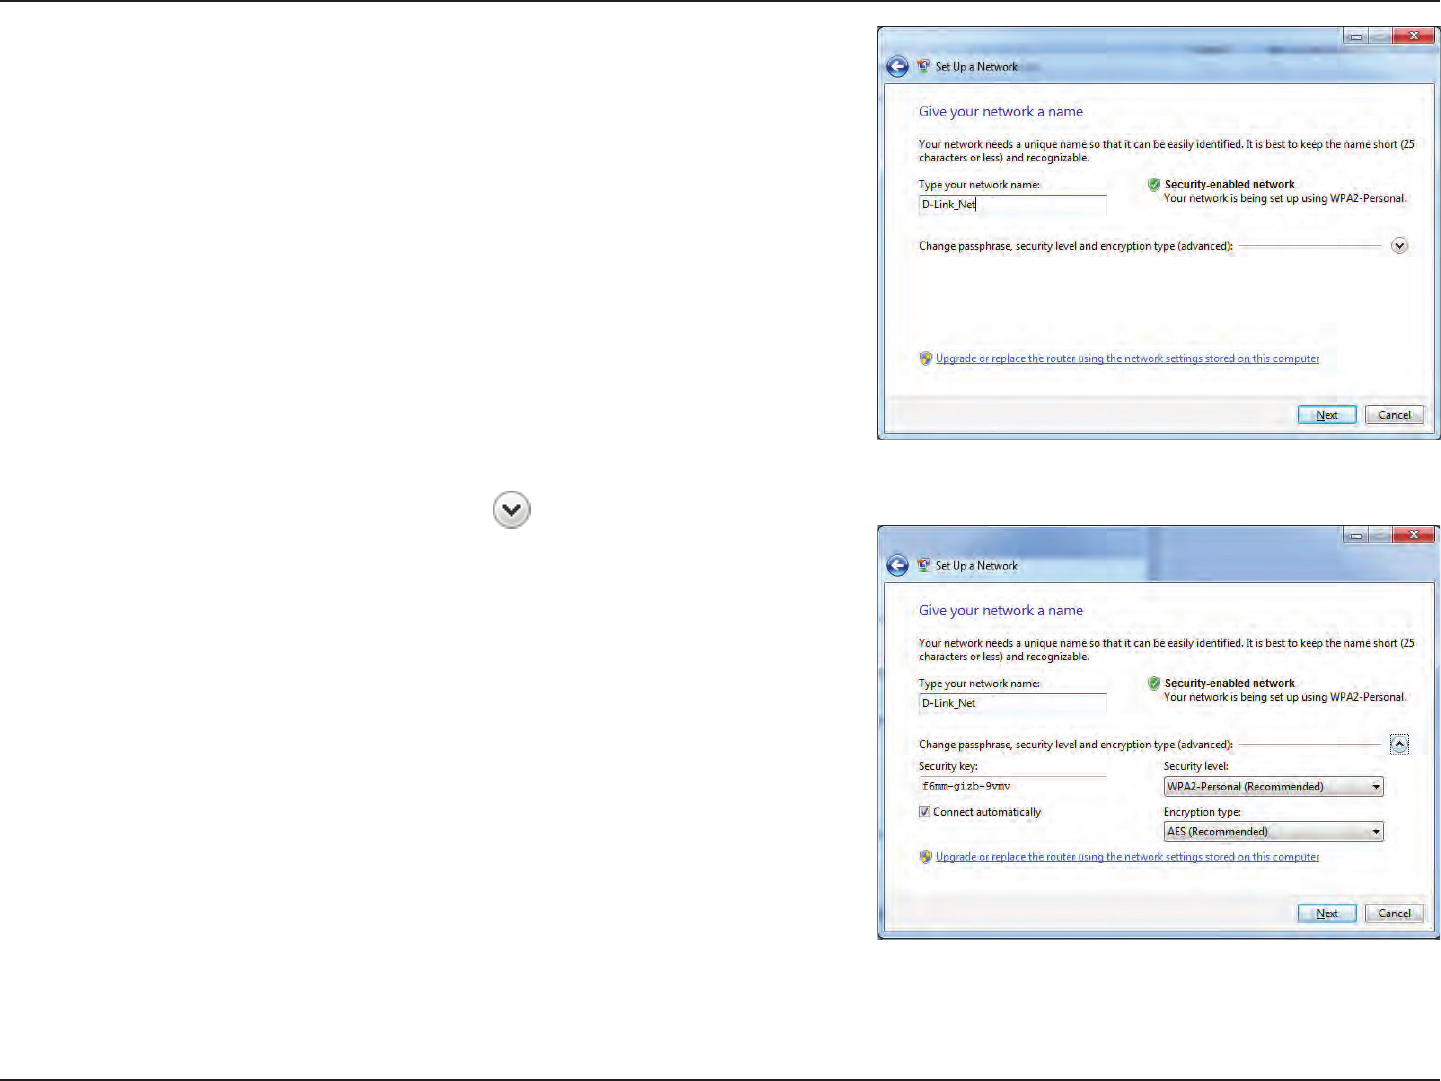Click shield icon beside bottom Upgrade link
This screenshot has width=1441, height=1081.
click(926, 857)
